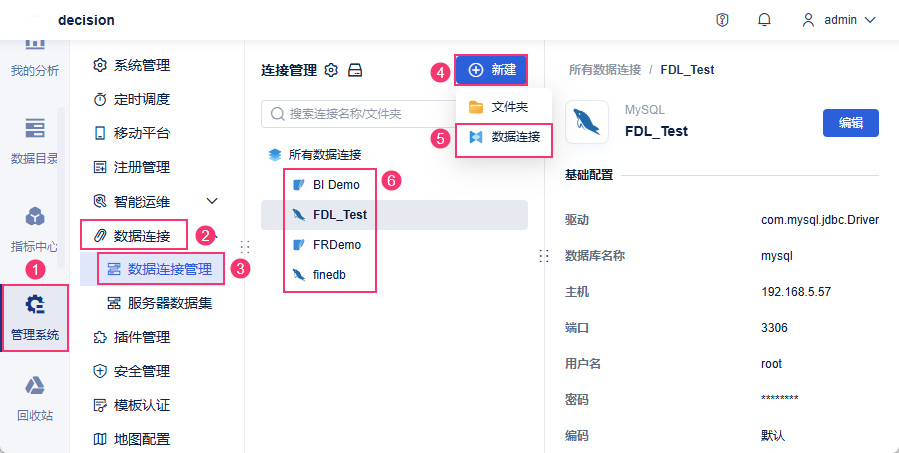Screen dimensions: 899x453
Task: Open 指标中心 sidebar icon
Action: coord(35,229)
